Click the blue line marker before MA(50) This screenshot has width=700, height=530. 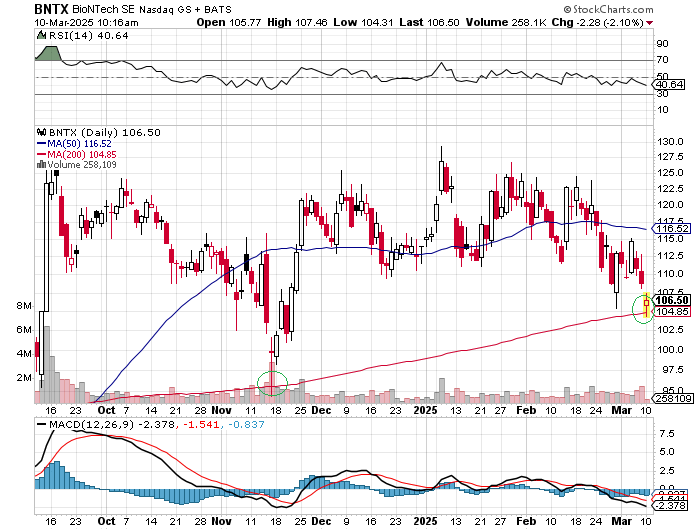click(x=42, y=143)
